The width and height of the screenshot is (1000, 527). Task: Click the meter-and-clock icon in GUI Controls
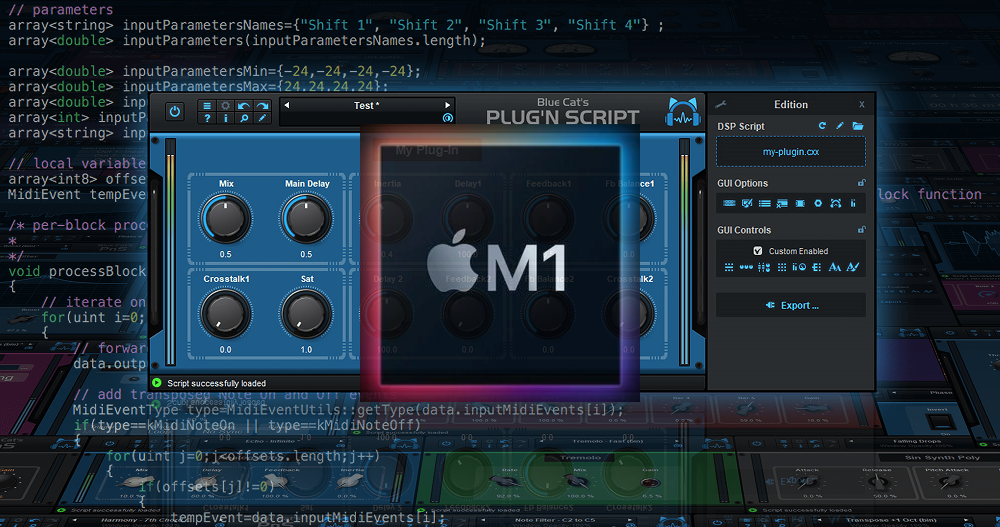tap(799, 267)
